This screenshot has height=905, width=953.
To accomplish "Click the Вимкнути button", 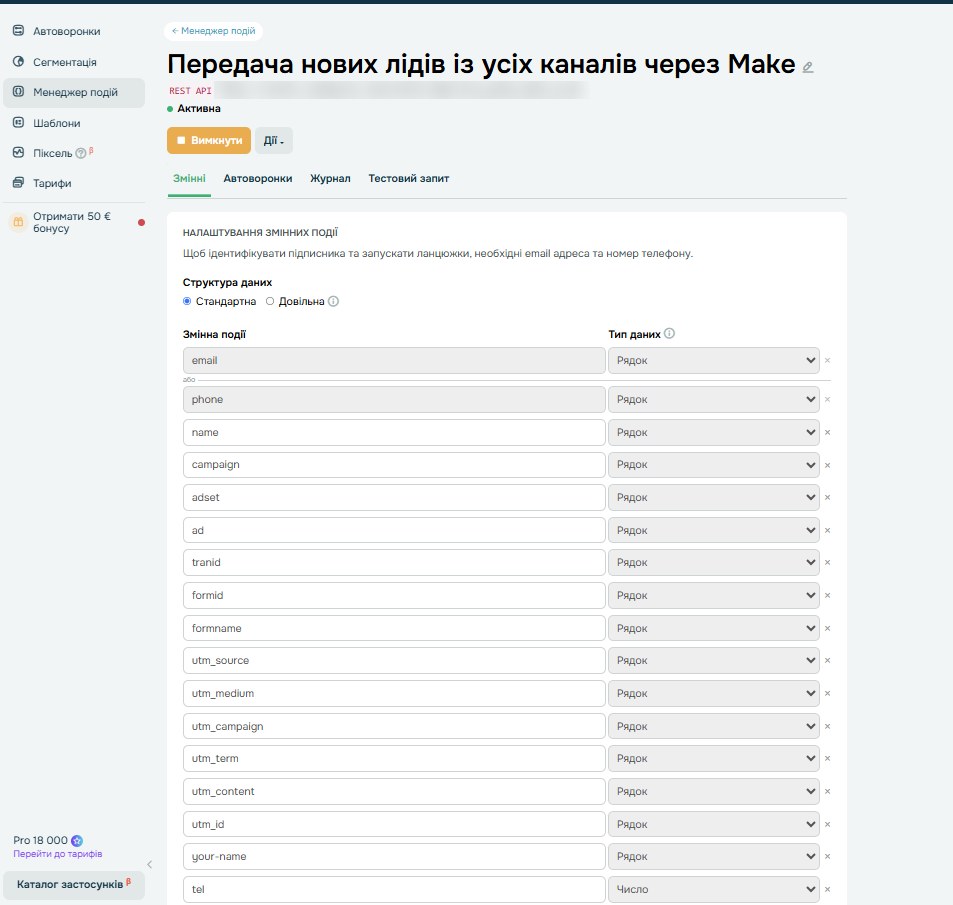I will coord(208,140).
